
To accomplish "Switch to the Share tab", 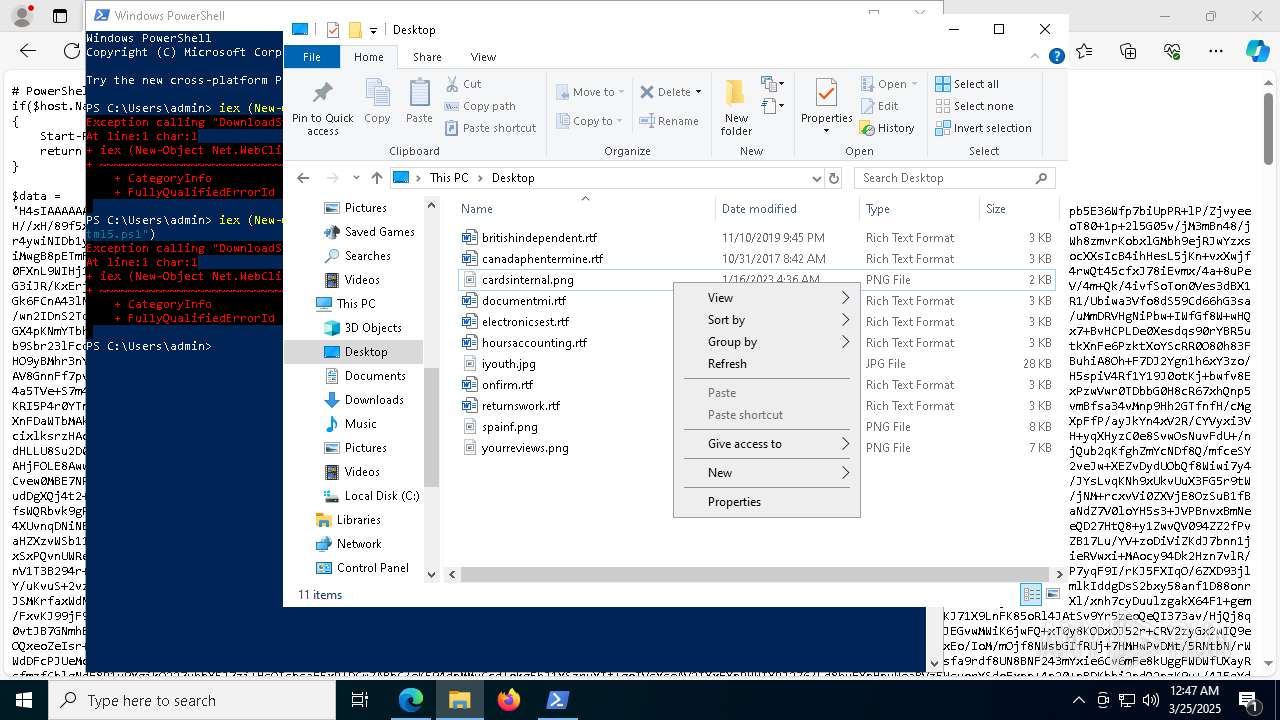I will coord(427,57).
